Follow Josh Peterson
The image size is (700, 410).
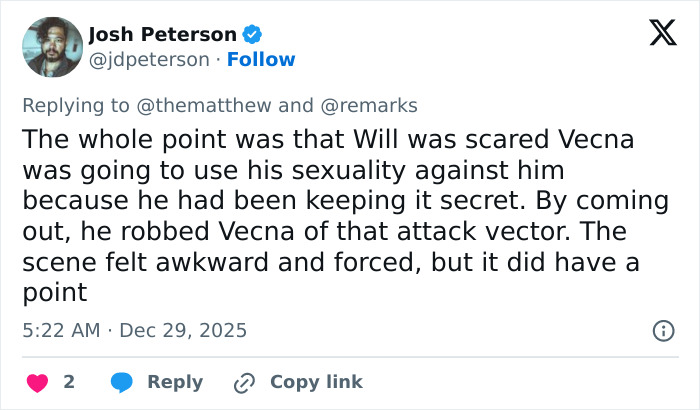(261, 60)
